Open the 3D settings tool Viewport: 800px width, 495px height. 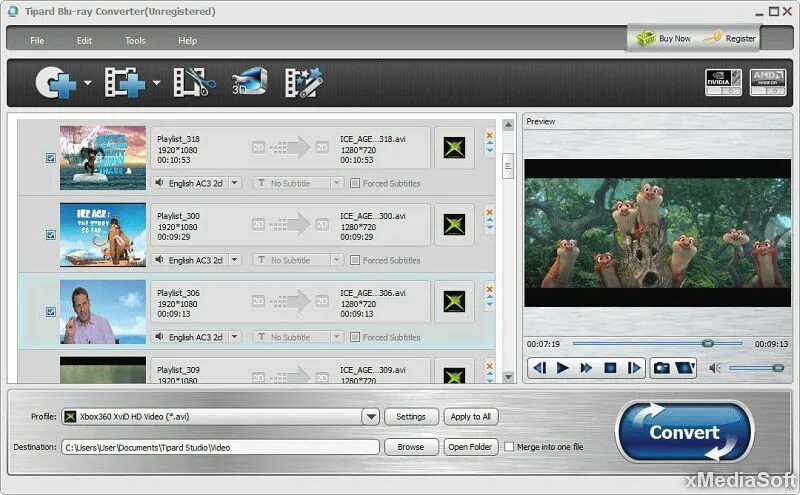249,82
